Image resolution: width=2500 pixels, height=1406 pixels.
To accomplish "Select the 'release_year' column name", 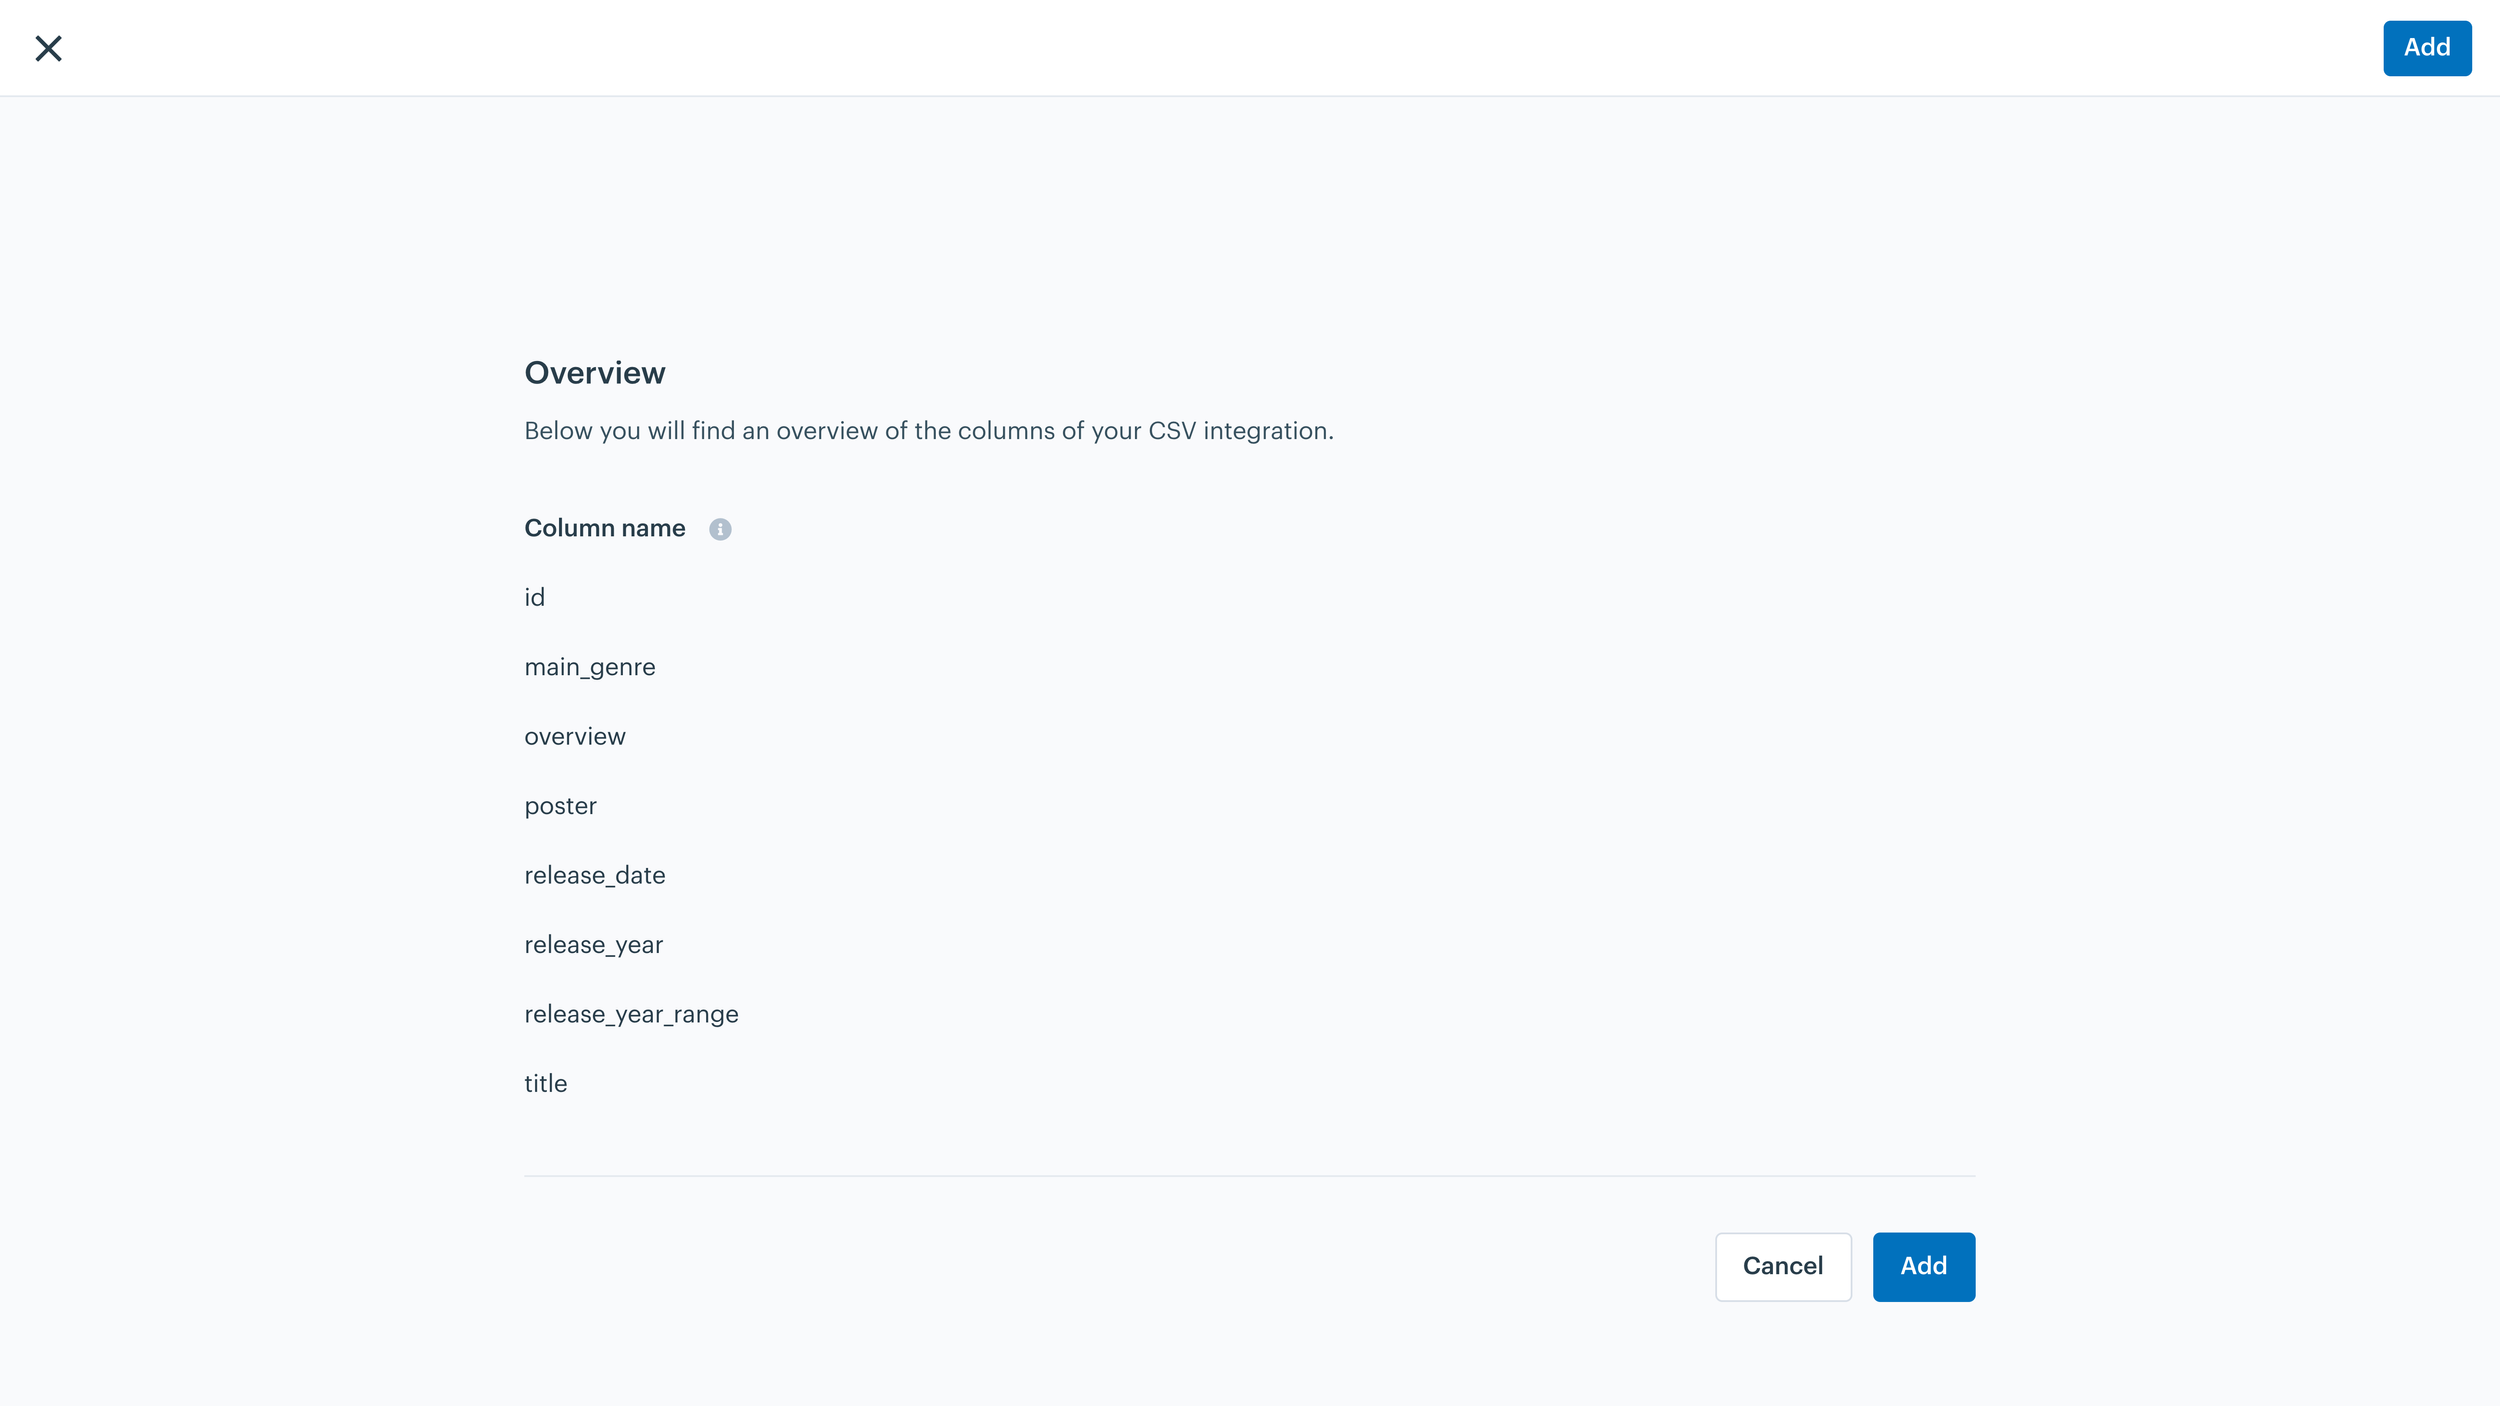I will tap(594, 945).
